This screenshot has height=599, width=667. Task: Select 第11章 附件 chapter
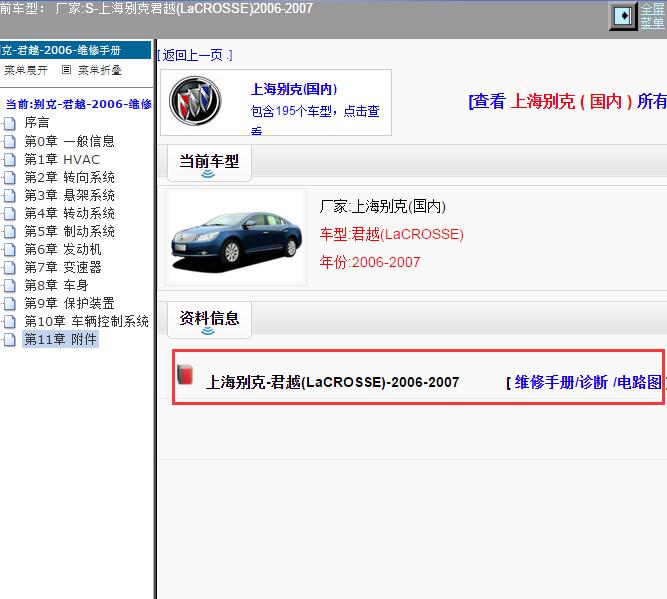[60, 339]
